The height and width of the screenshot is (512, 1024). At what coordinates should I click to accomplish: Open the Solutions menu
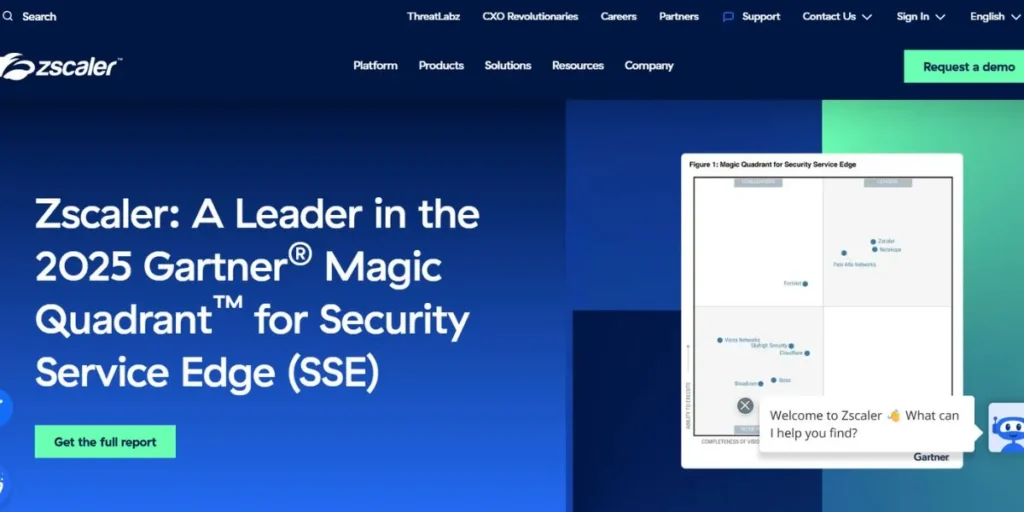[x=507, y=65]
